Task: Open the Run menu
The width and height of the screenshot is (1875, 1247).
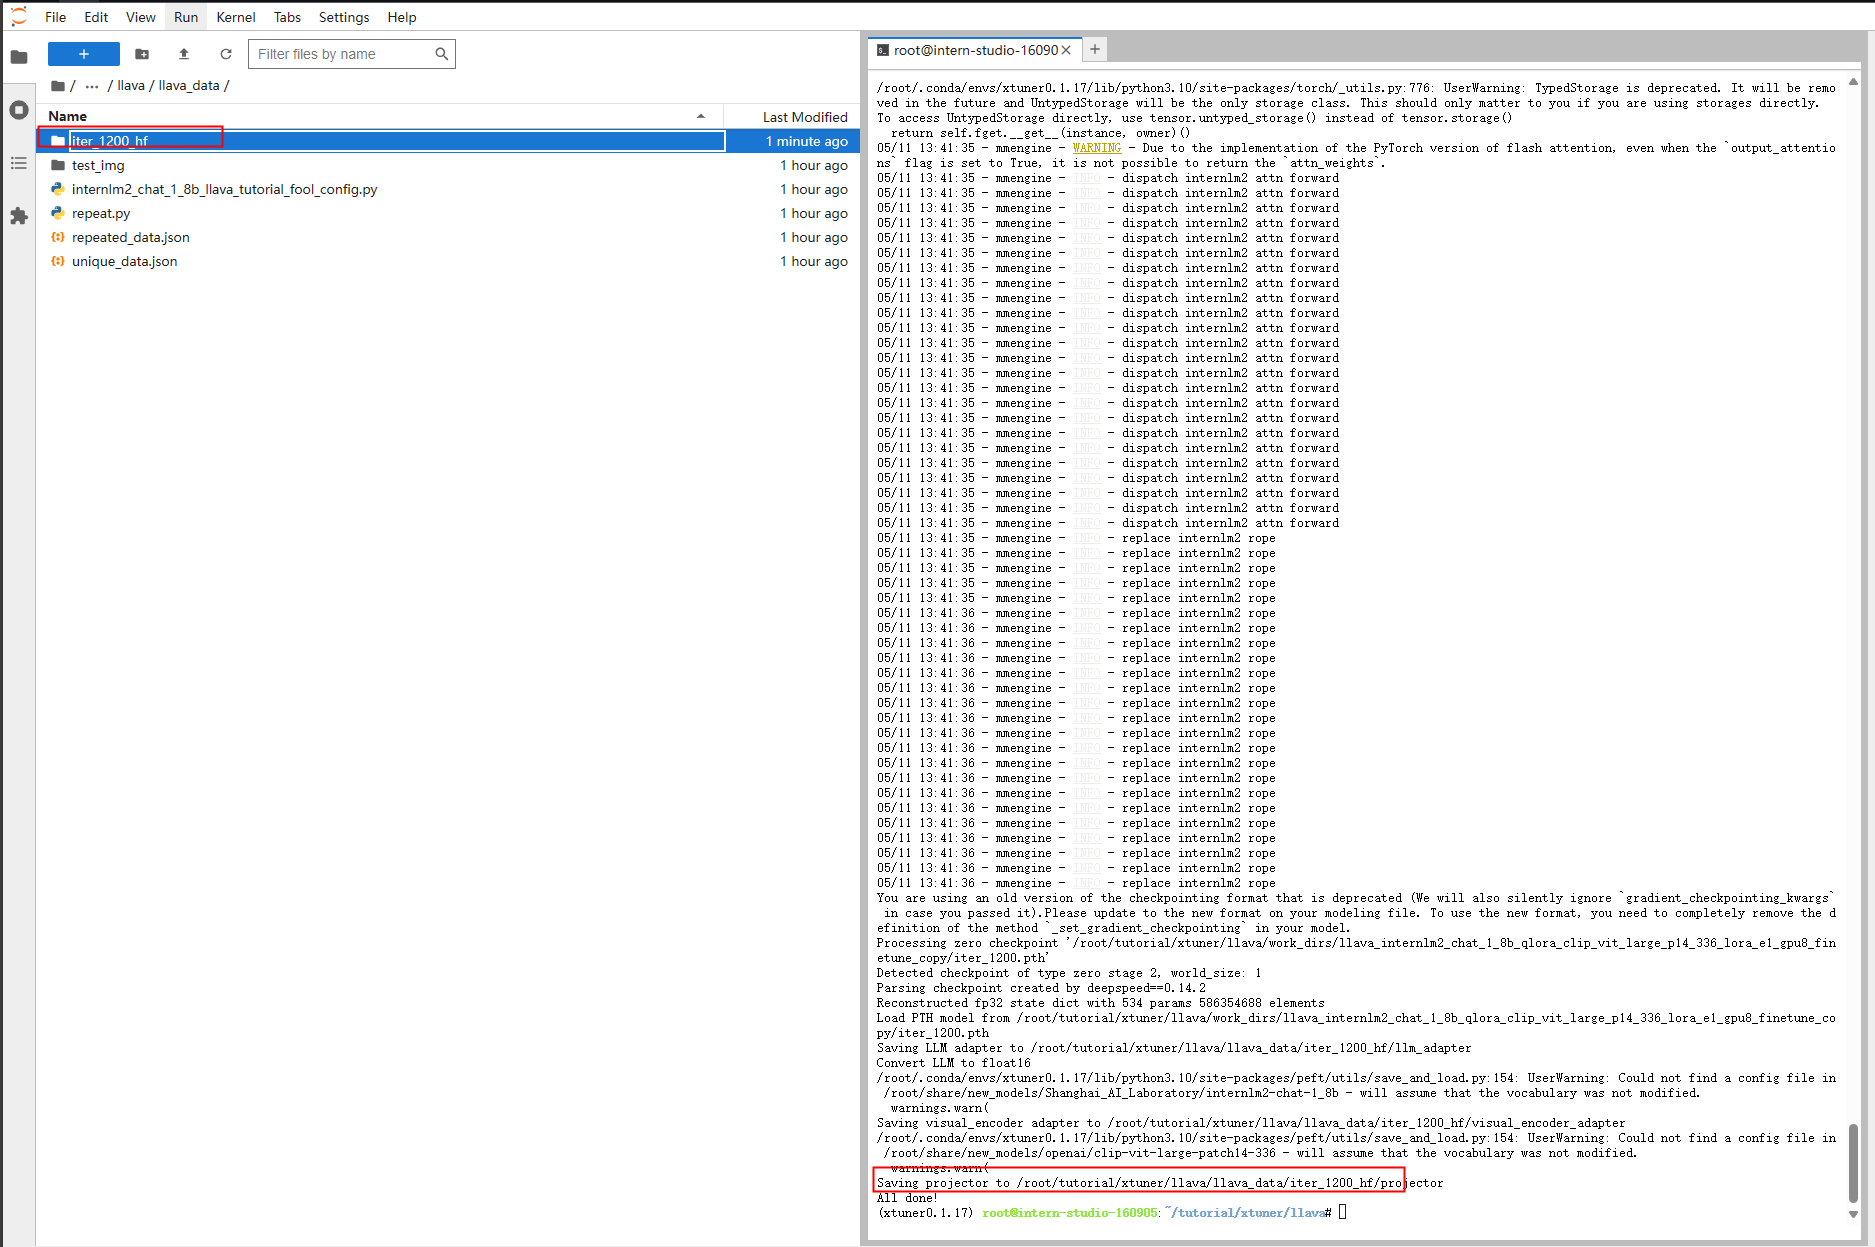Action: click(186, 17)
